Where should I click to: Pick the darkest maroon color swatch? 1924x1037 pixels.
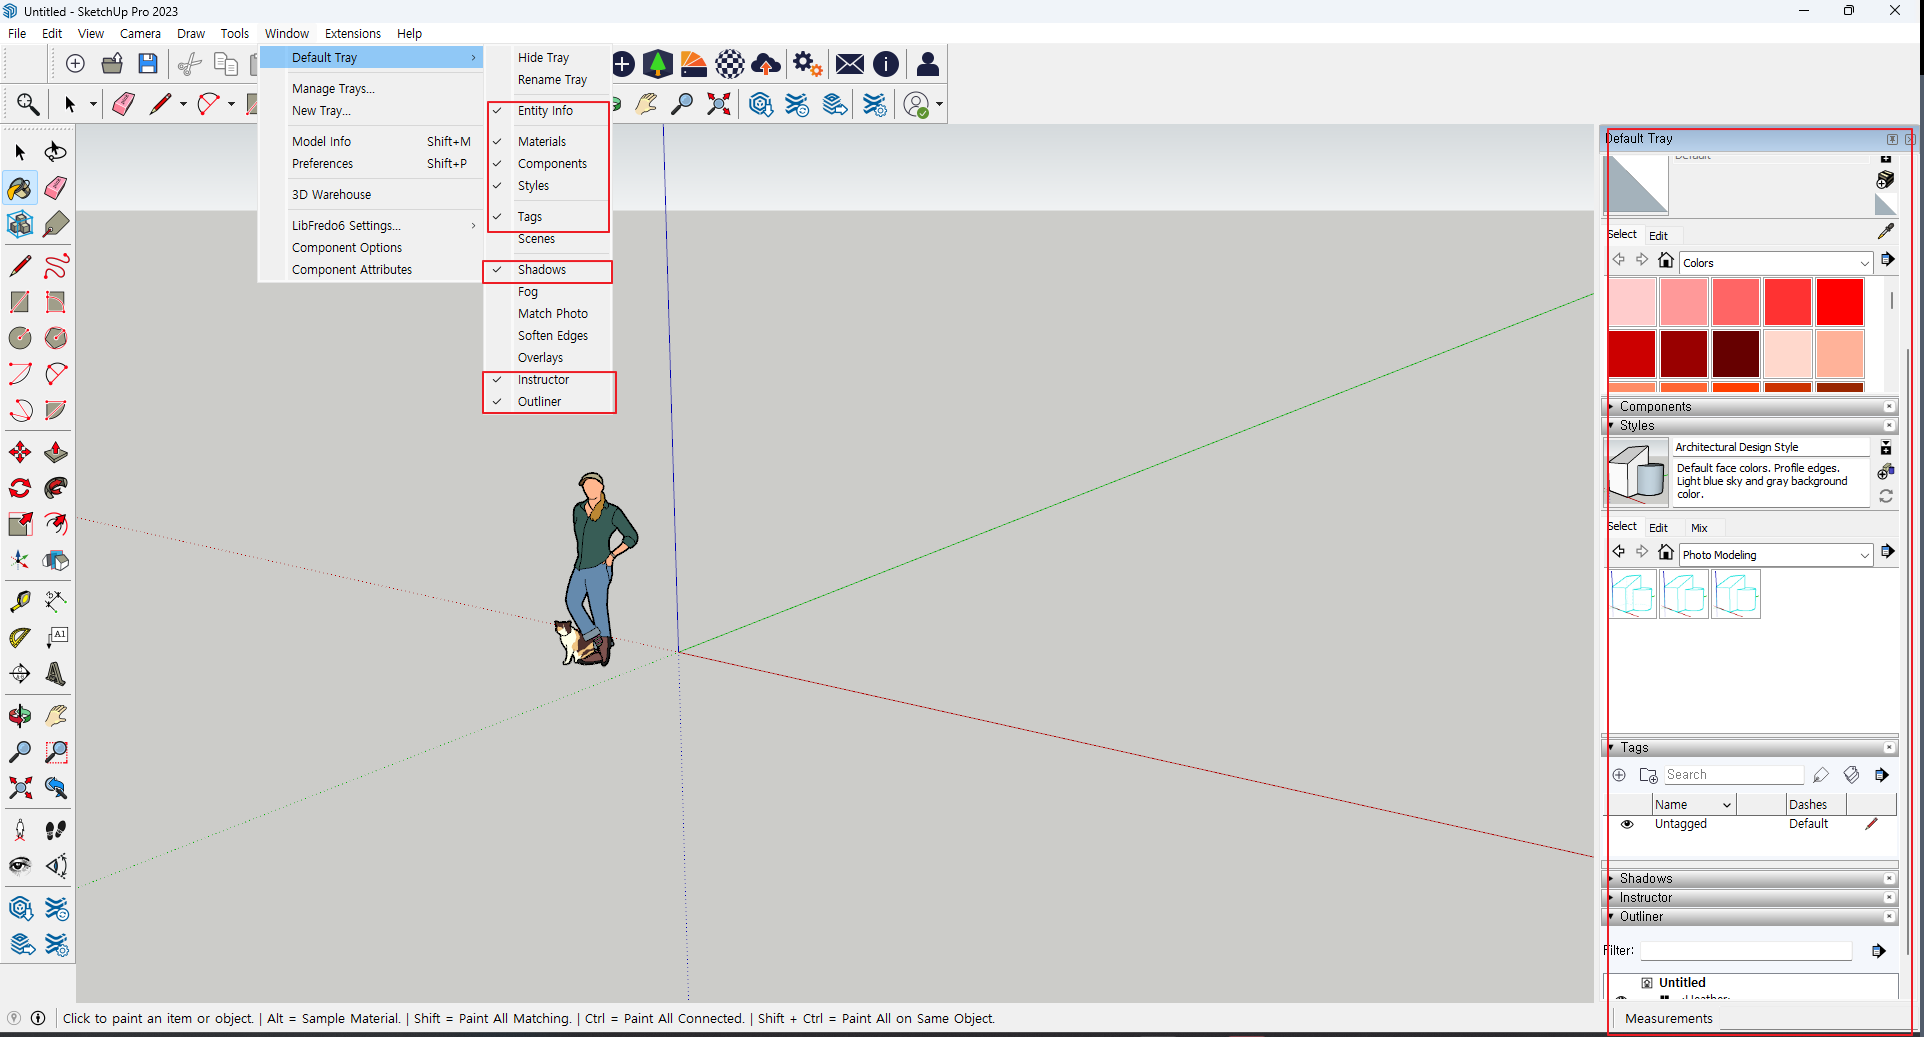[x=1736, y=354]
